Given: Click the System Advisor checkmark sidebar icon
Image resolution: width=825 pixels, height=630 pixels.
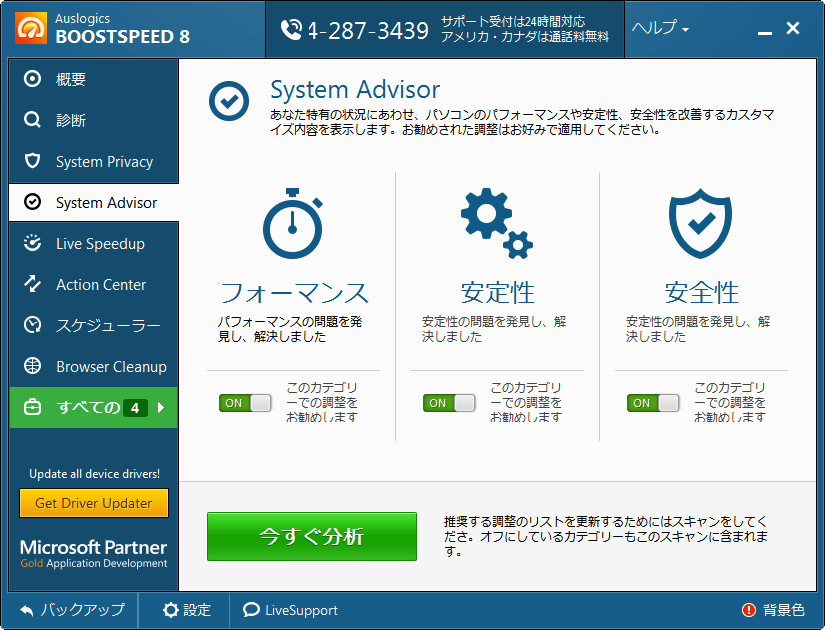Looking at the screenshot, I should [x=32, y=202].
